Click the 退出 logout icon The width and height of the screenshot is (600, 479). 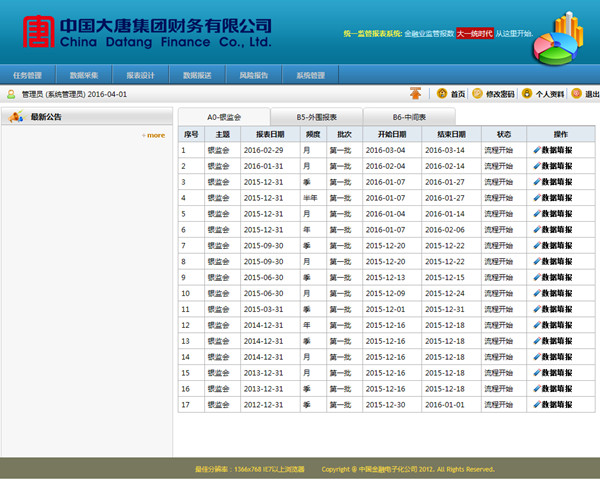576,94
